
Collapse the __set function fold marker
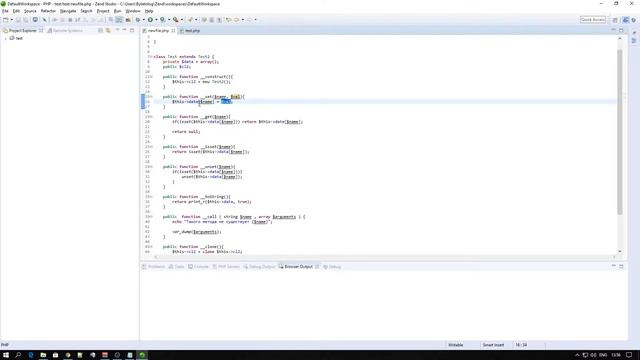[x=151, y=97]
